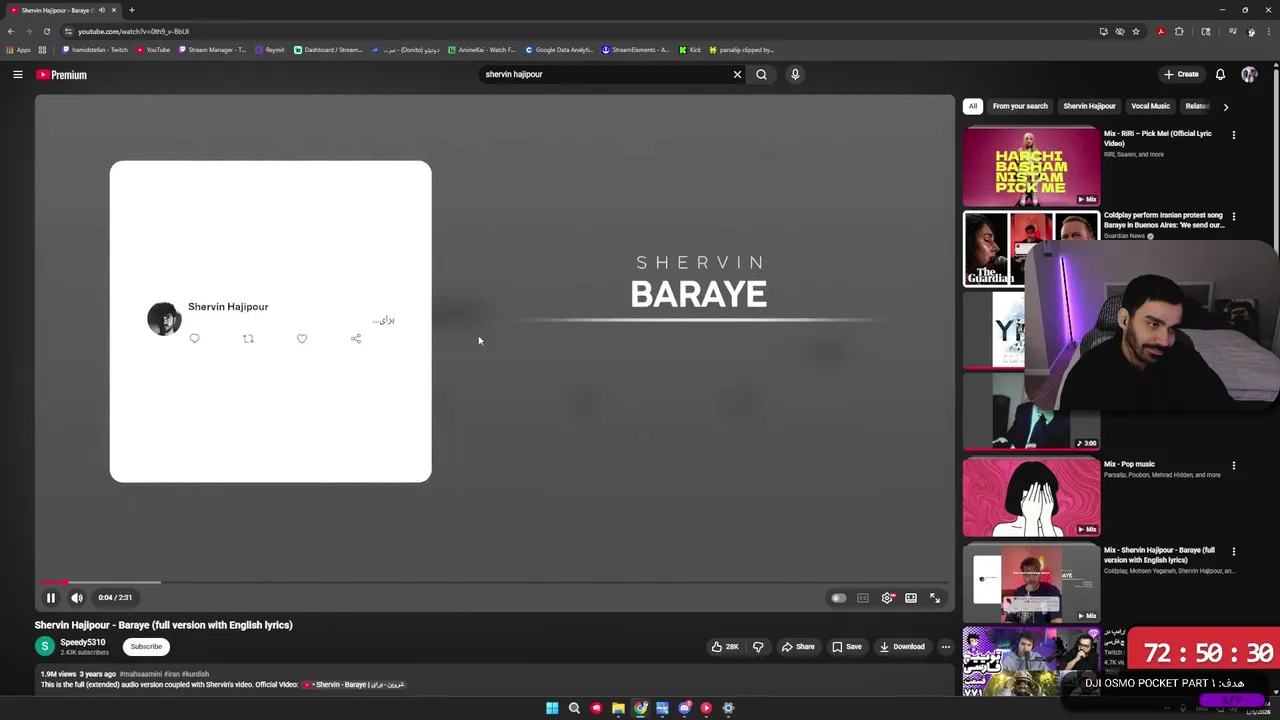Open the official video 'Shervin - Baraye' link
1280x720 pixels.
coord(355,685)
